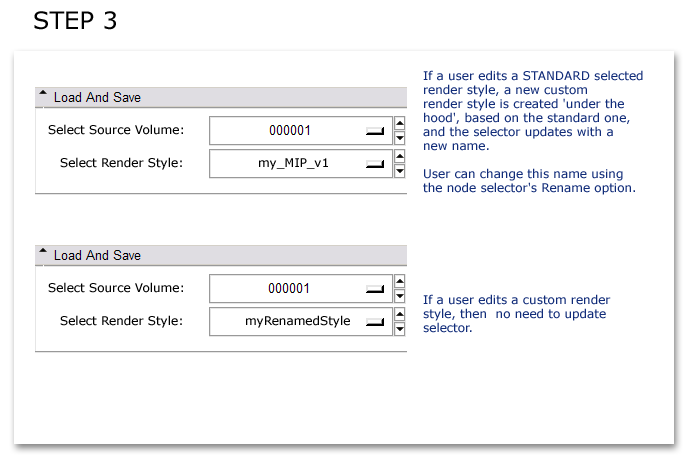Click Select Source Volume label in the upper panel

click(x=116, y=130)
